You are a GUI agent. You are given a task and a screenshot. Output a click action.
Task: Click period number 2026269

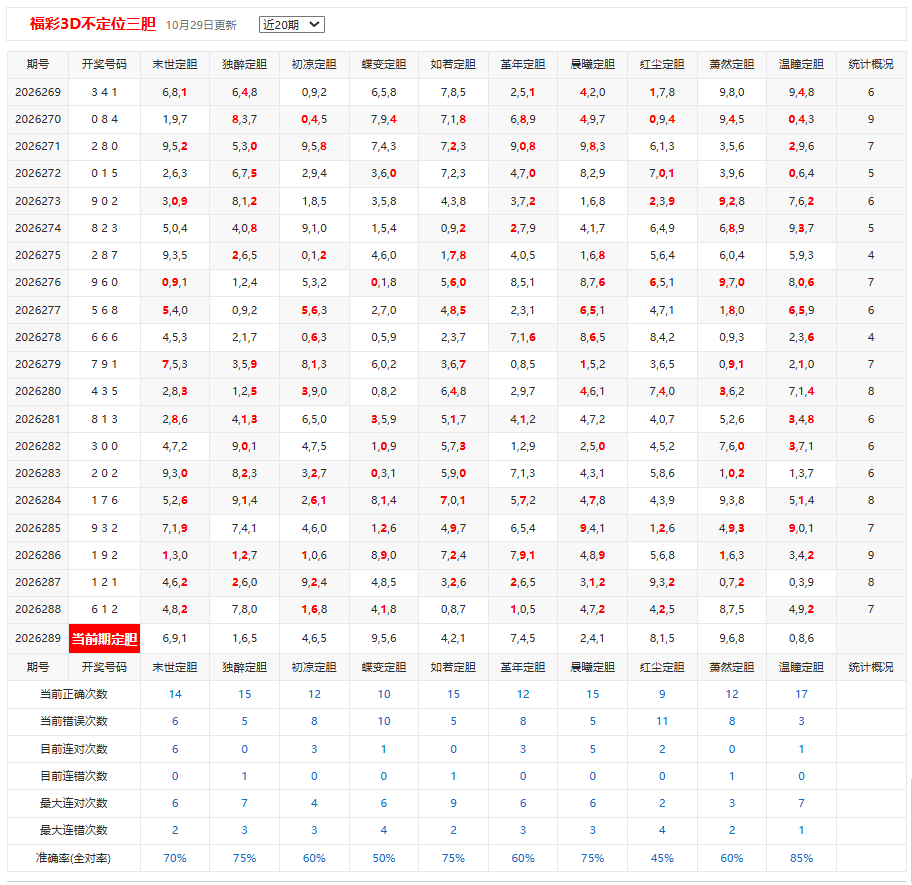tap(38, 92)
